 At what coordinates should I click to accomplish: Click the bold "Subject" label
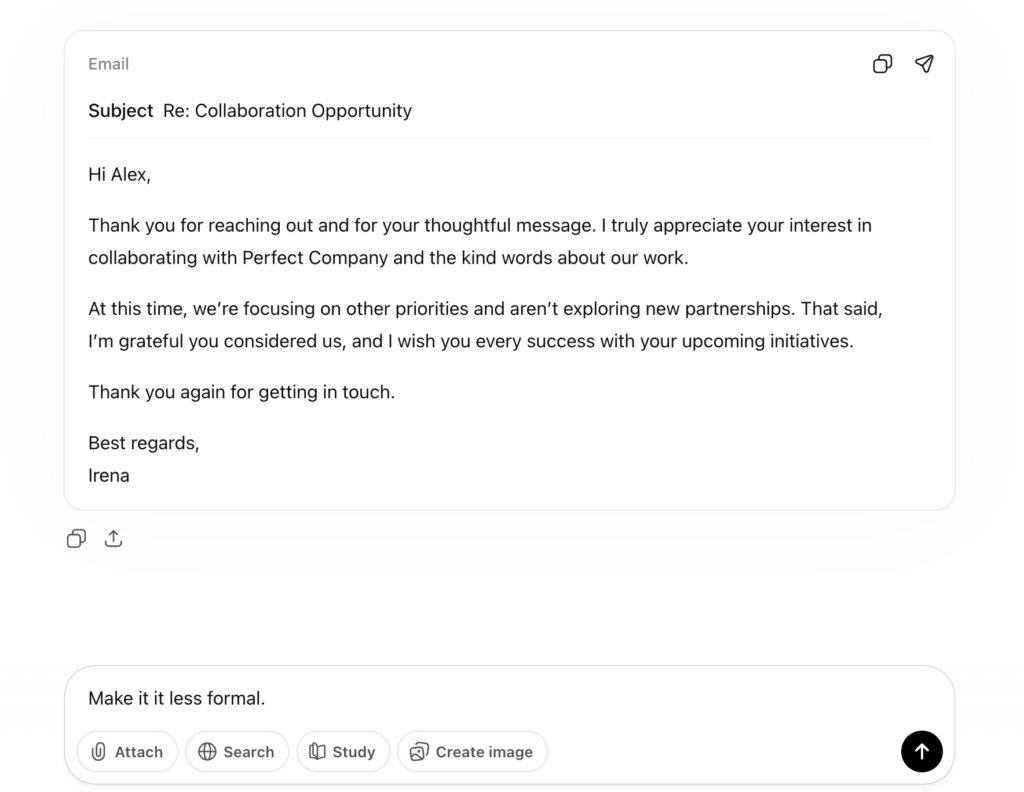click(x=121, y=111)
